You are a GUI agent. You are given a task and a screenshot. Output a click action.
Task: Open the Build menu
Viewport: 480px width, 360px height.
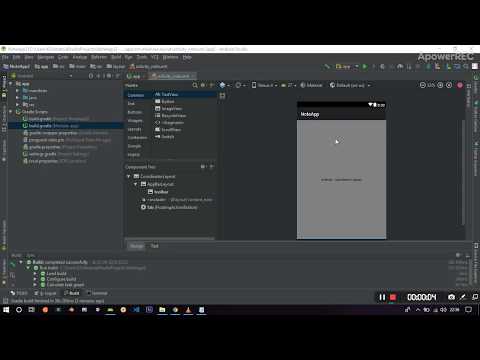coord(116,57)
